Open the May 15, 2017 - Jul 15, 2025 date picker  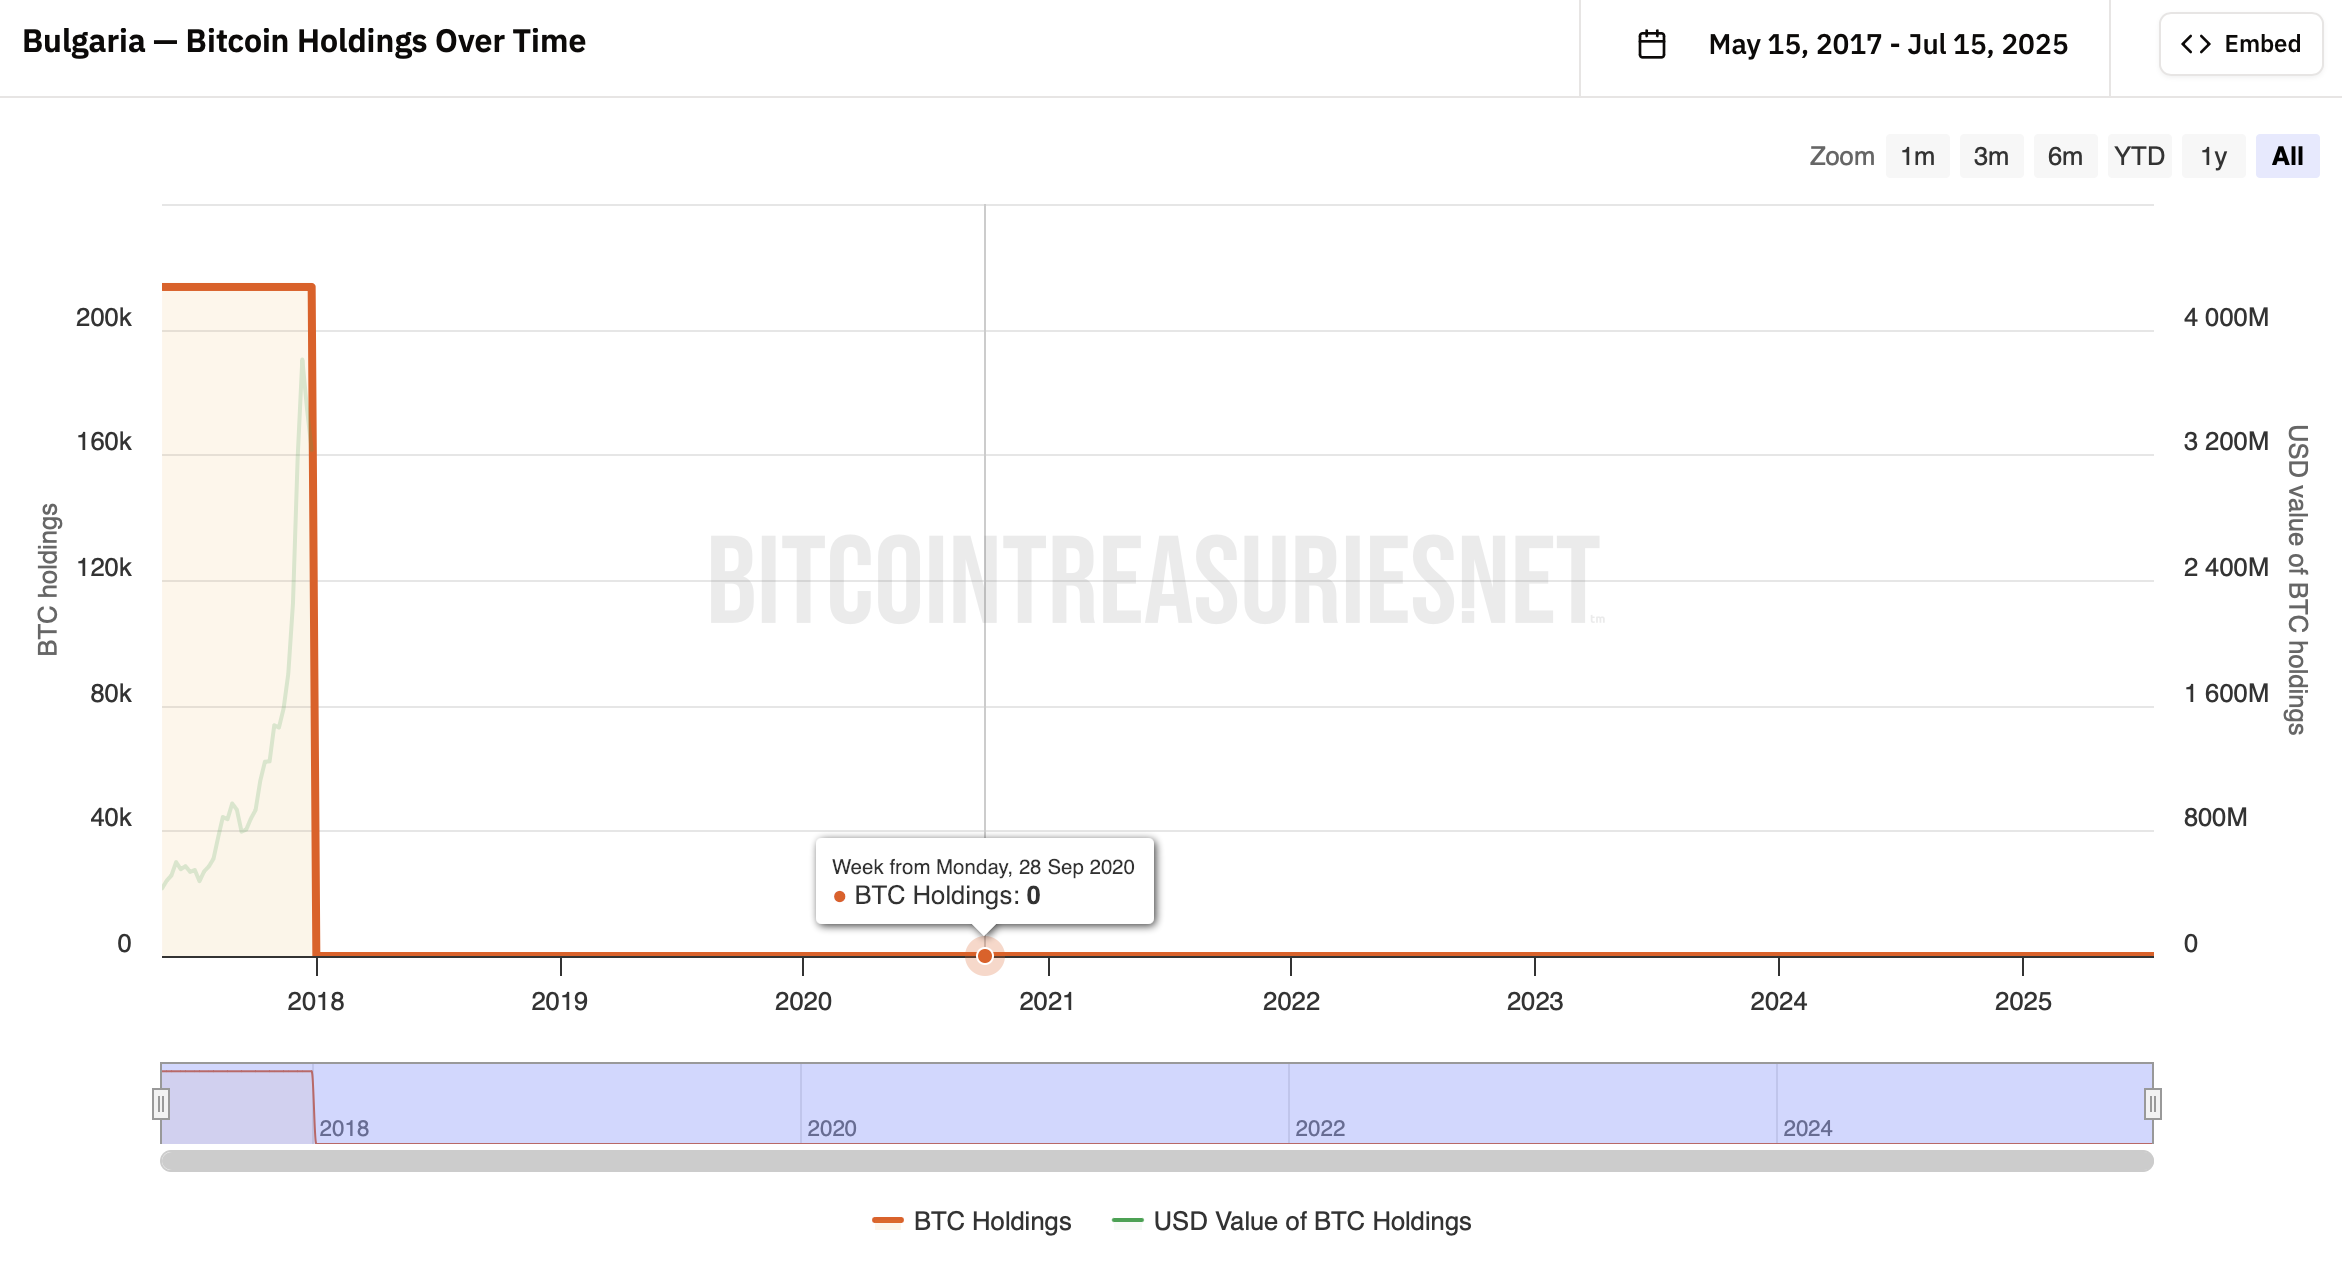(1887, 45)
